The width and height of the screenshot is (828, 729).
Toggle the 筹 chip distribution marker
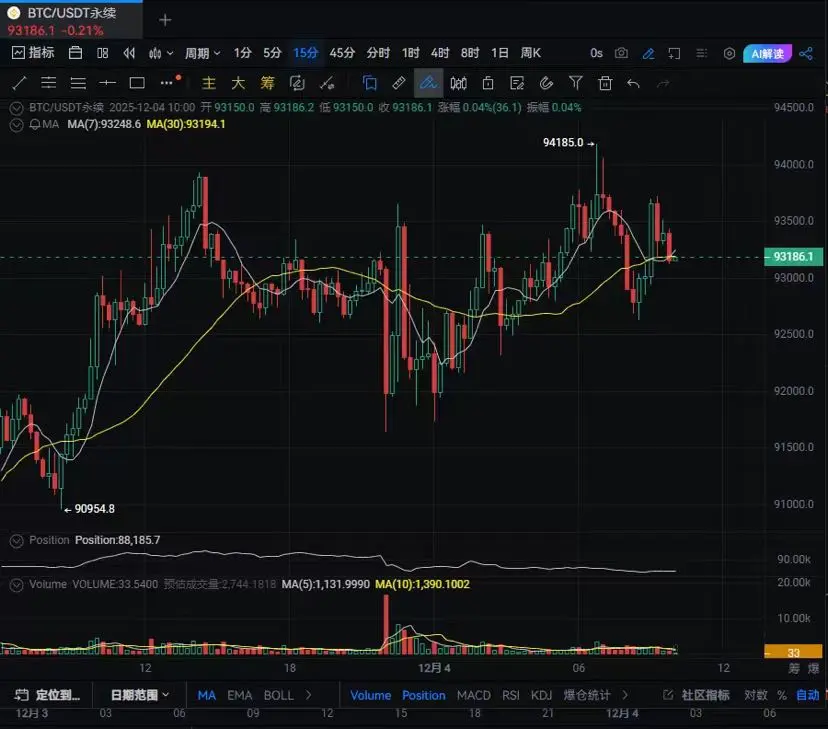point(268,83)
